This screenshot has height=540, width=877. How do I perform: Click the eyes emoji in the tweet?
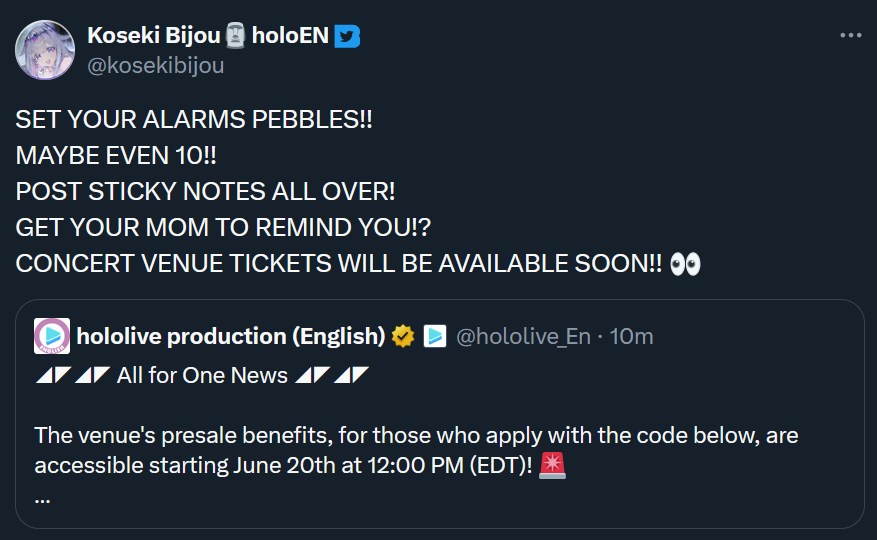[686, 263]
